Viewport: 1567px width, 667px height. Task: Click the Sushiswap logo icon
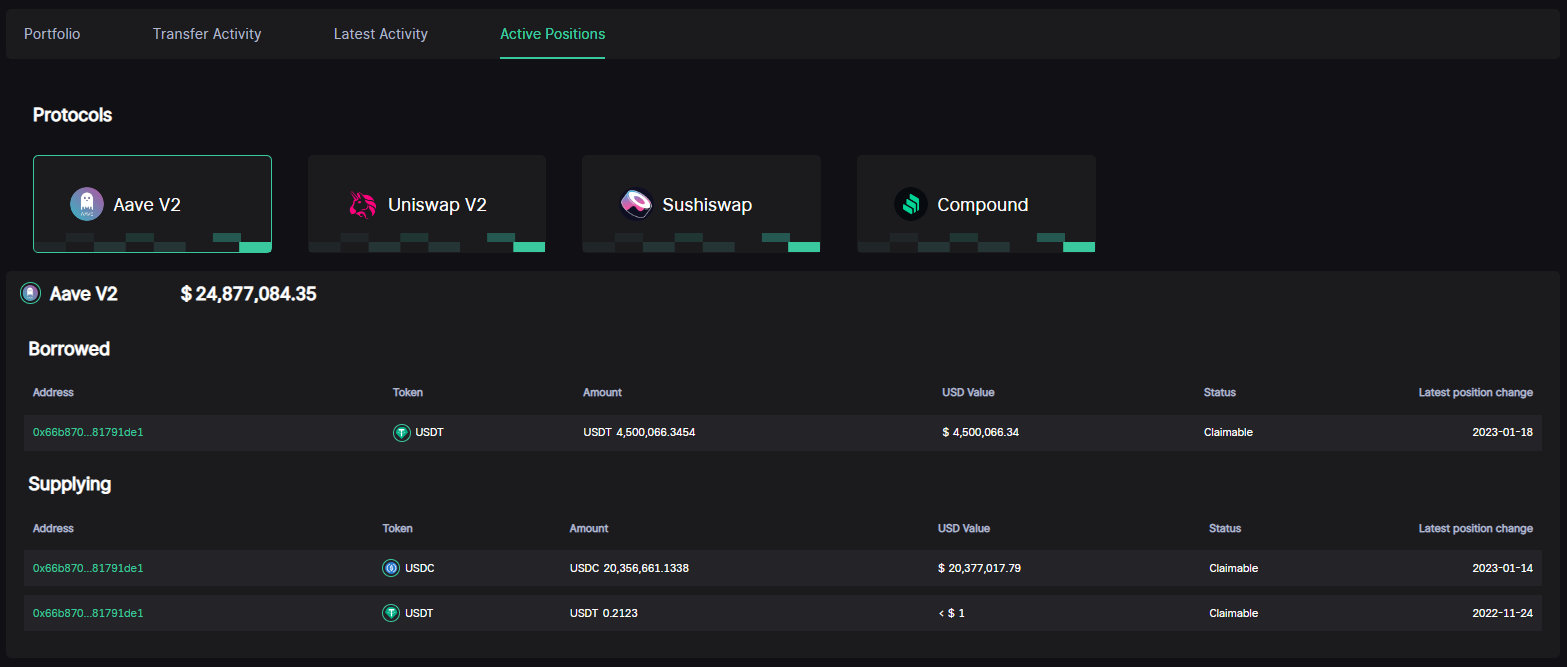point(636,204)
